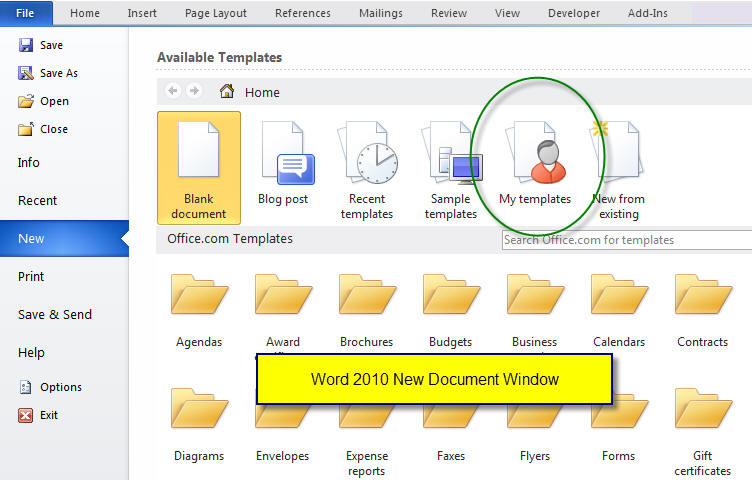Screen dimensions: 752x480
Task: Click the Options icon in sidebar
Action: tap(25, 387)
